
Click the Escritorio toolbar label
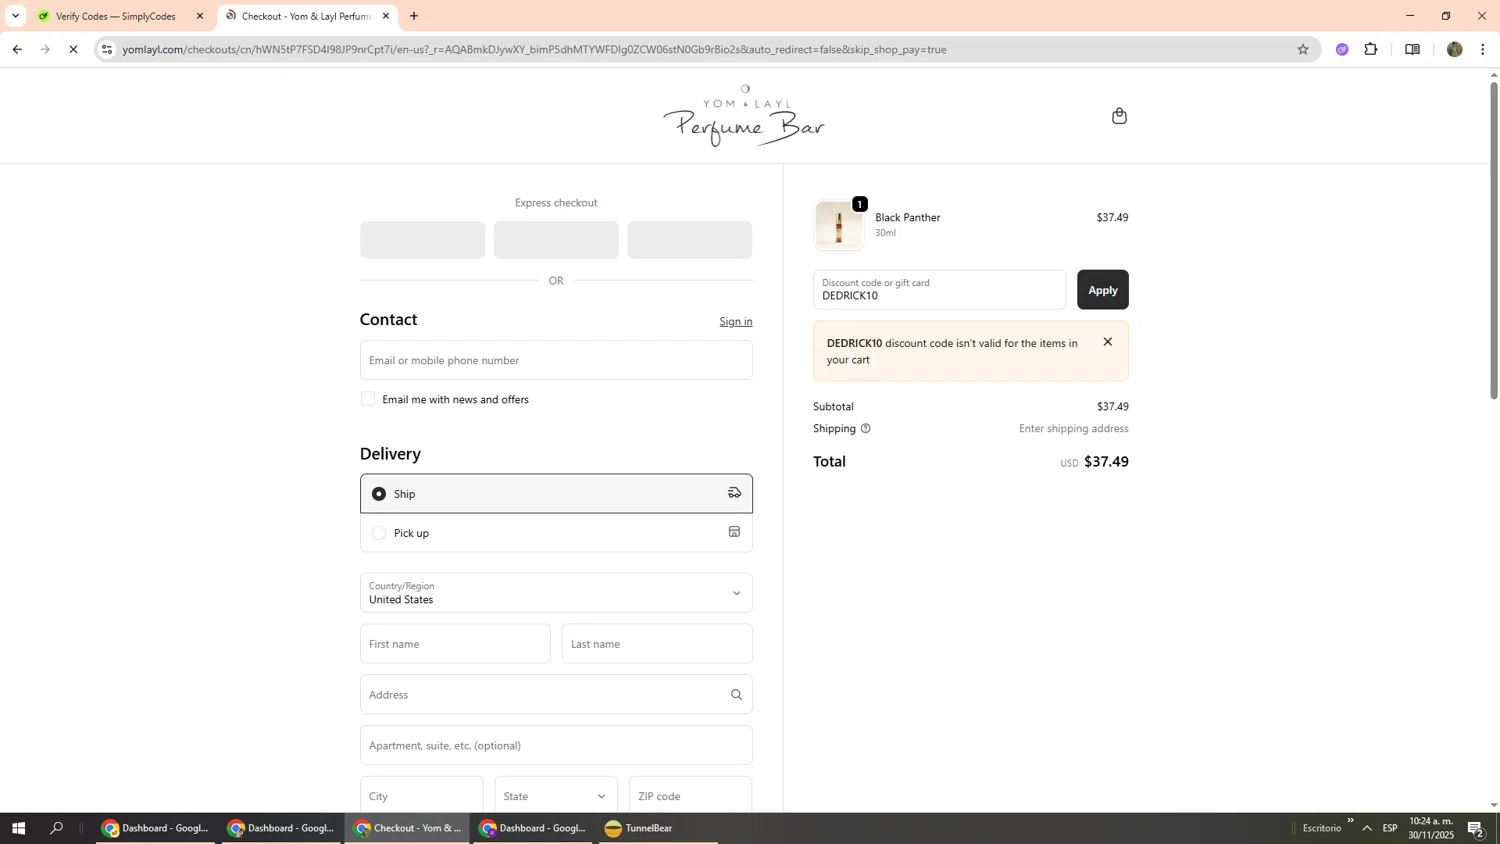pyautogui.click(x=1322, y=828)
